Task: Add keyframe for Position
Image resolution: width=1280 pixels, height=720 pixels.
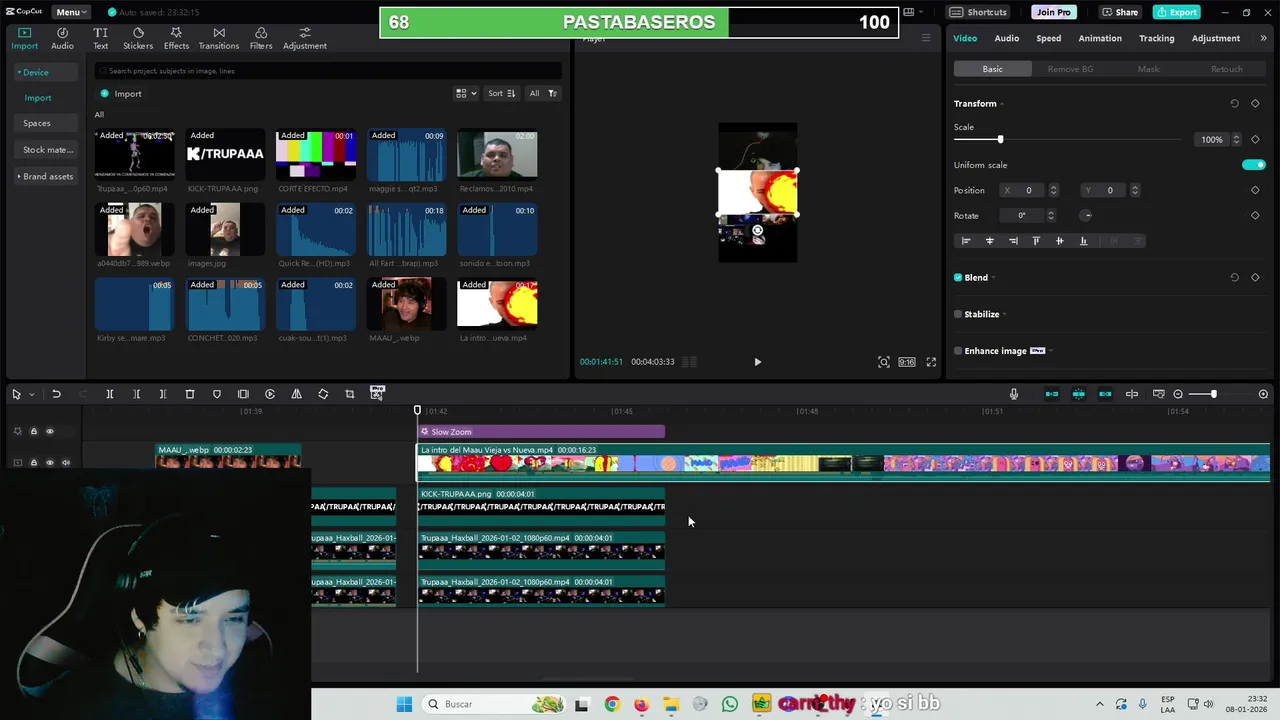Action: [x=1255, y=190]
